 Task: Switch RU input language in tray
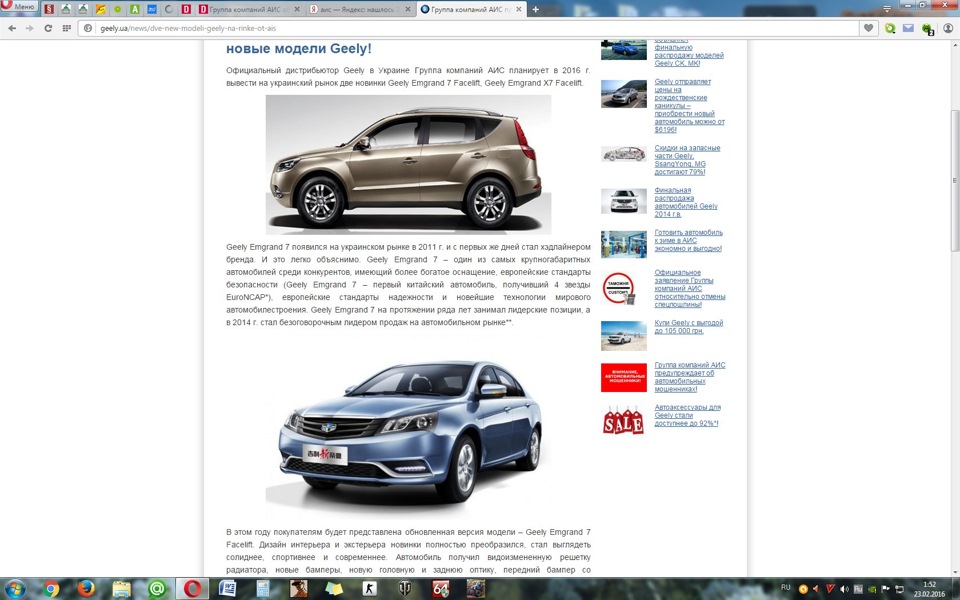pos(786,588)
